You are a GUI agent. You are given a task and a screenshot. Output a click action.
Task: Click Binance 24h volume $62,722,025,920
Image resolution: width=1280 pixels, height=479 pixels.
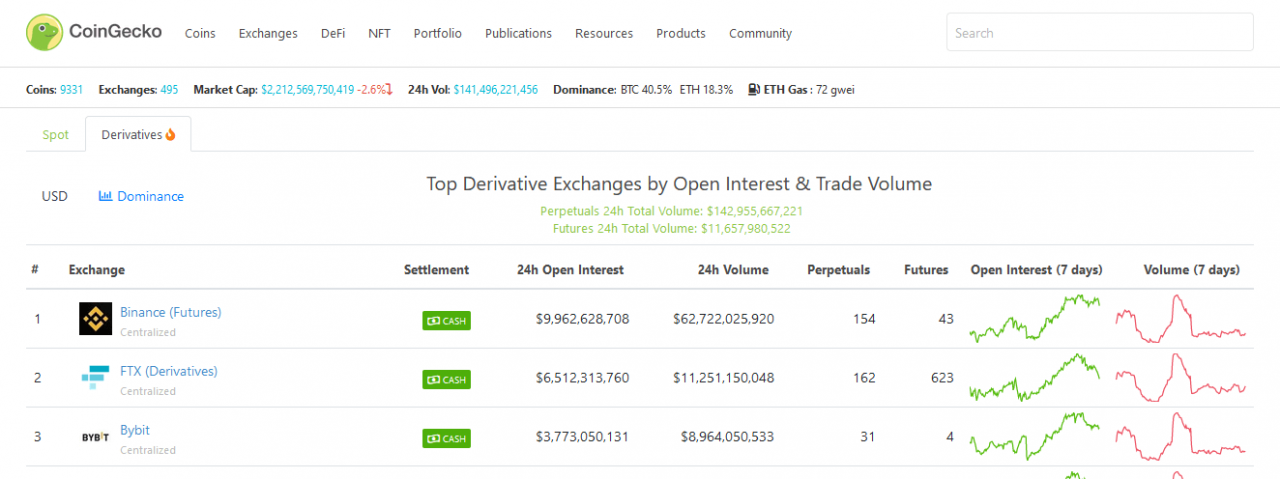coord(723,319)
